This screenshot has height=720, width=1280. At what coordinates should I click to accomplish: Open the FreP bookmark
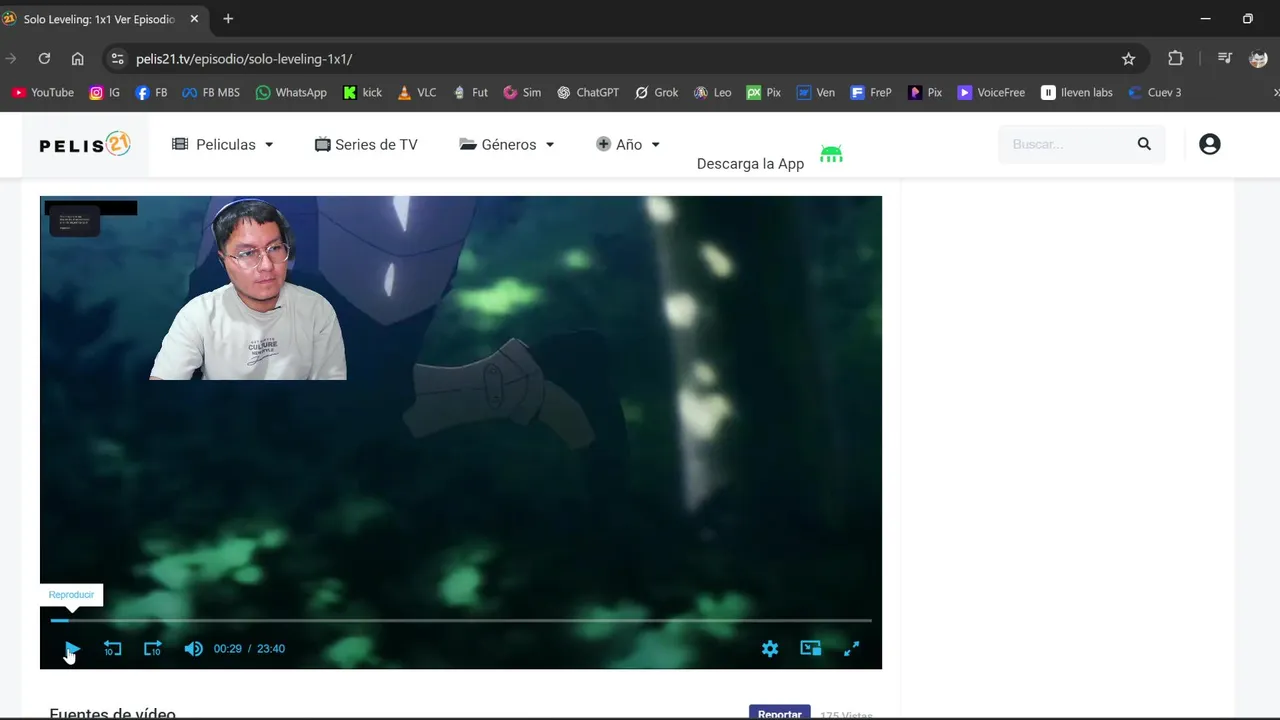(871, 92)
